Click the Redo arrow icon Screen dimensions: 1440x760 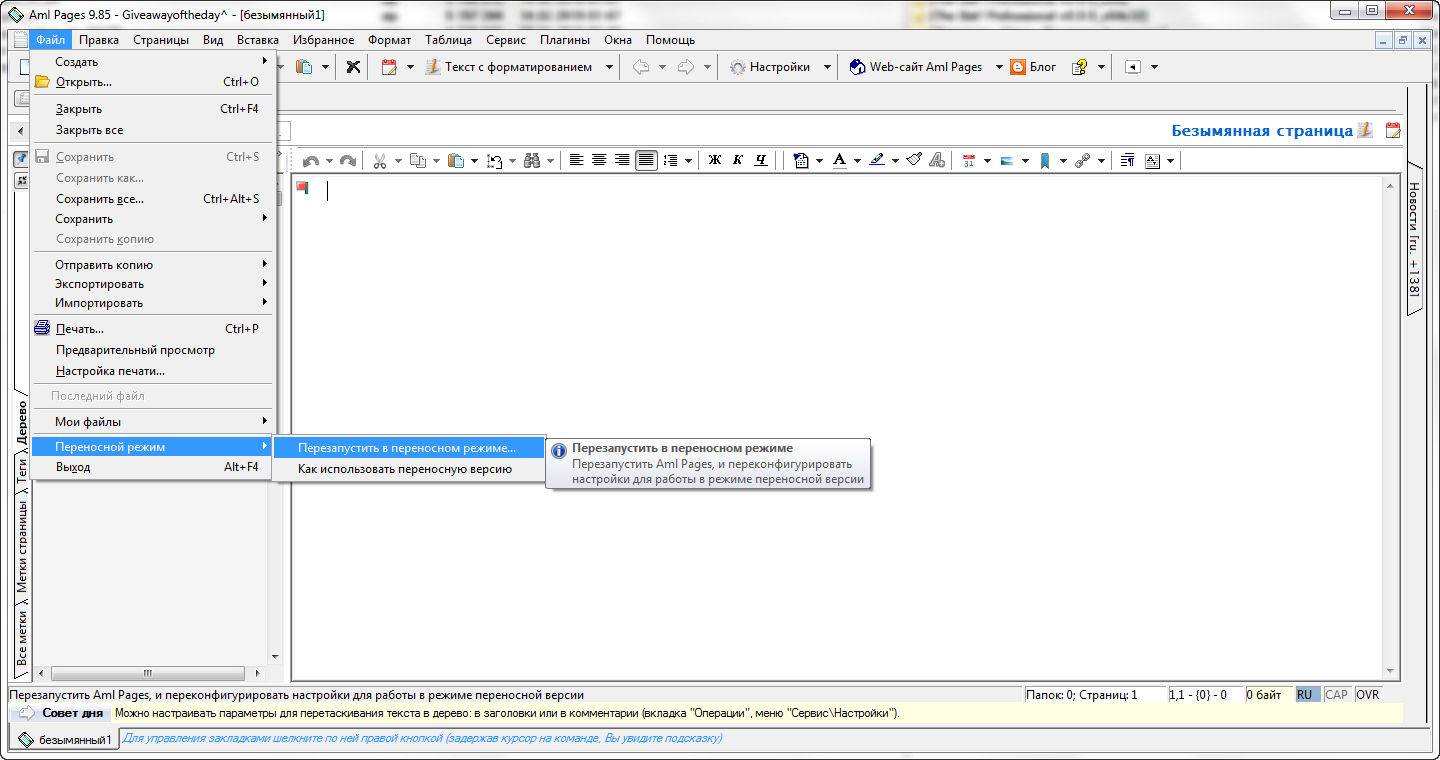[347, 160]
